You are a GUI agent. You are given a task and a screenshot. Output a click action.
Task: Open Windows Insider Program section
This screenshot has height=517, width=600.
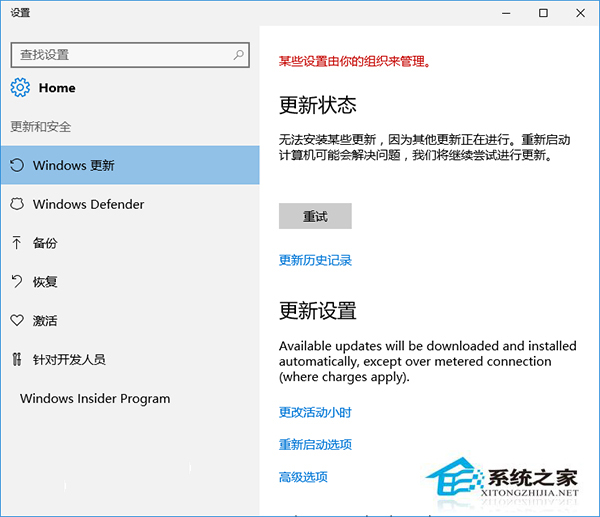point(130,398)
